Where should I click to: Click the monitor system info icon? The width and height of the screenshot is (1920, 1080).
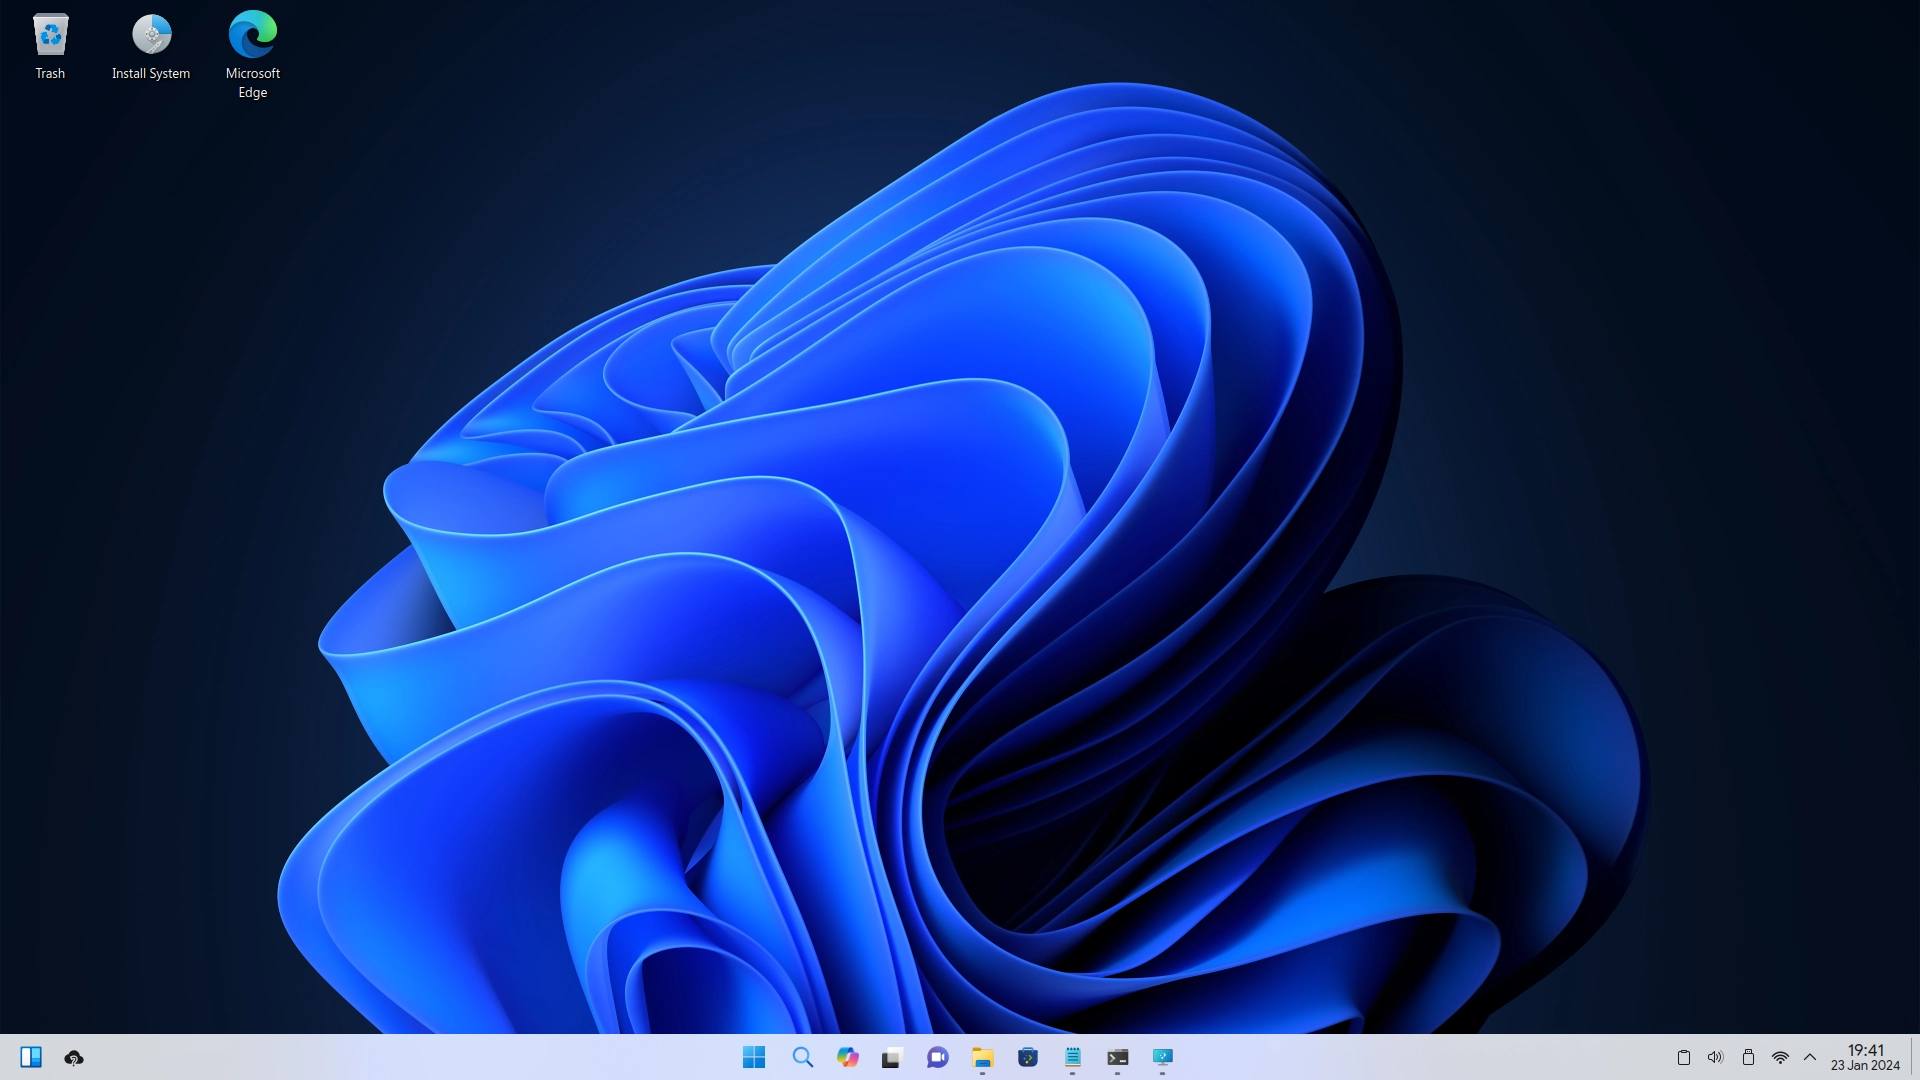point(1162,1057)
